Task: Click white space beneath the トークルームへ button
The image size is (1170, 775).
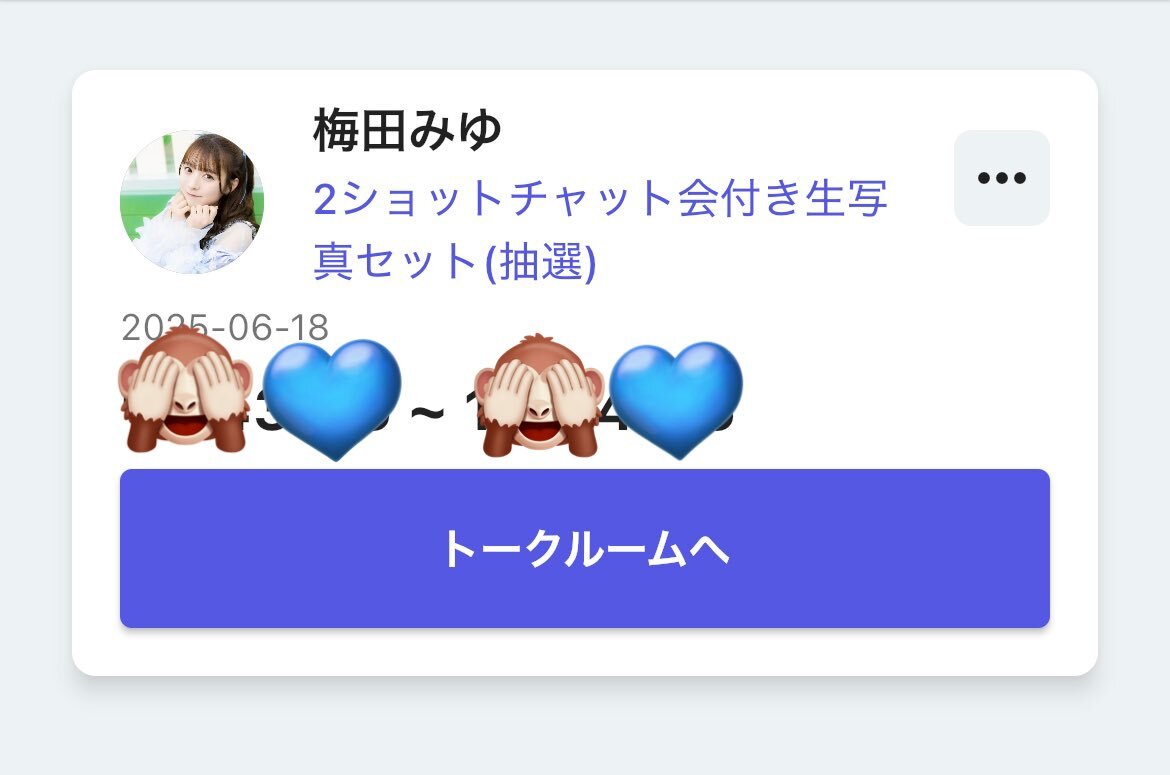Action: pyautogui.click(x=585, y=651)
